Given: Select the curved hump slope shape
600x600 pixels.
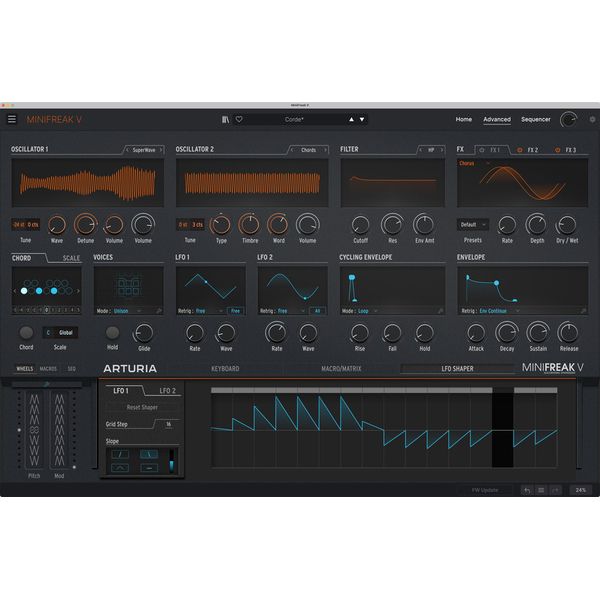Looking at the screenshot, I should 120,468.
